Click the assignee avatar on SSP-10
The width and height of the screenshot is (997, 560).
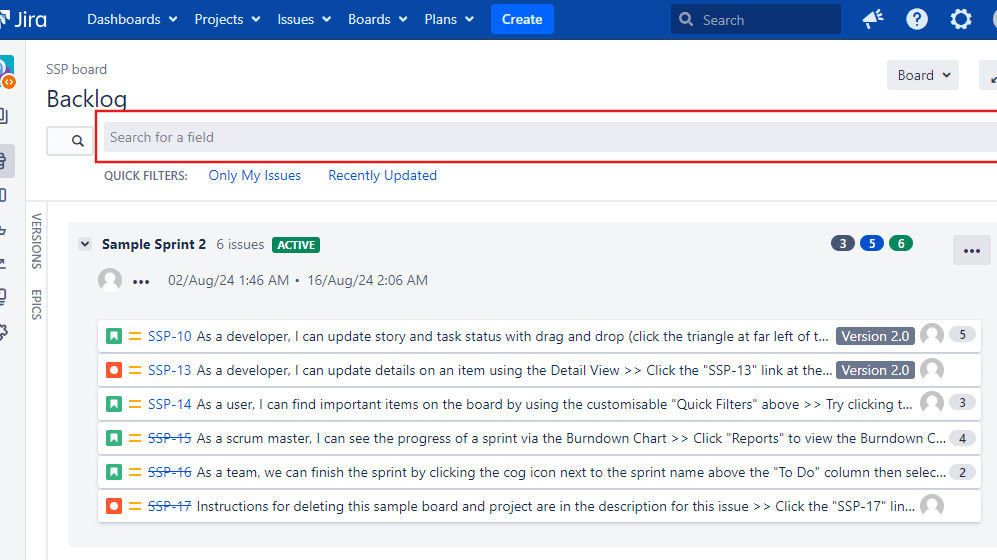tap(931, 335)
